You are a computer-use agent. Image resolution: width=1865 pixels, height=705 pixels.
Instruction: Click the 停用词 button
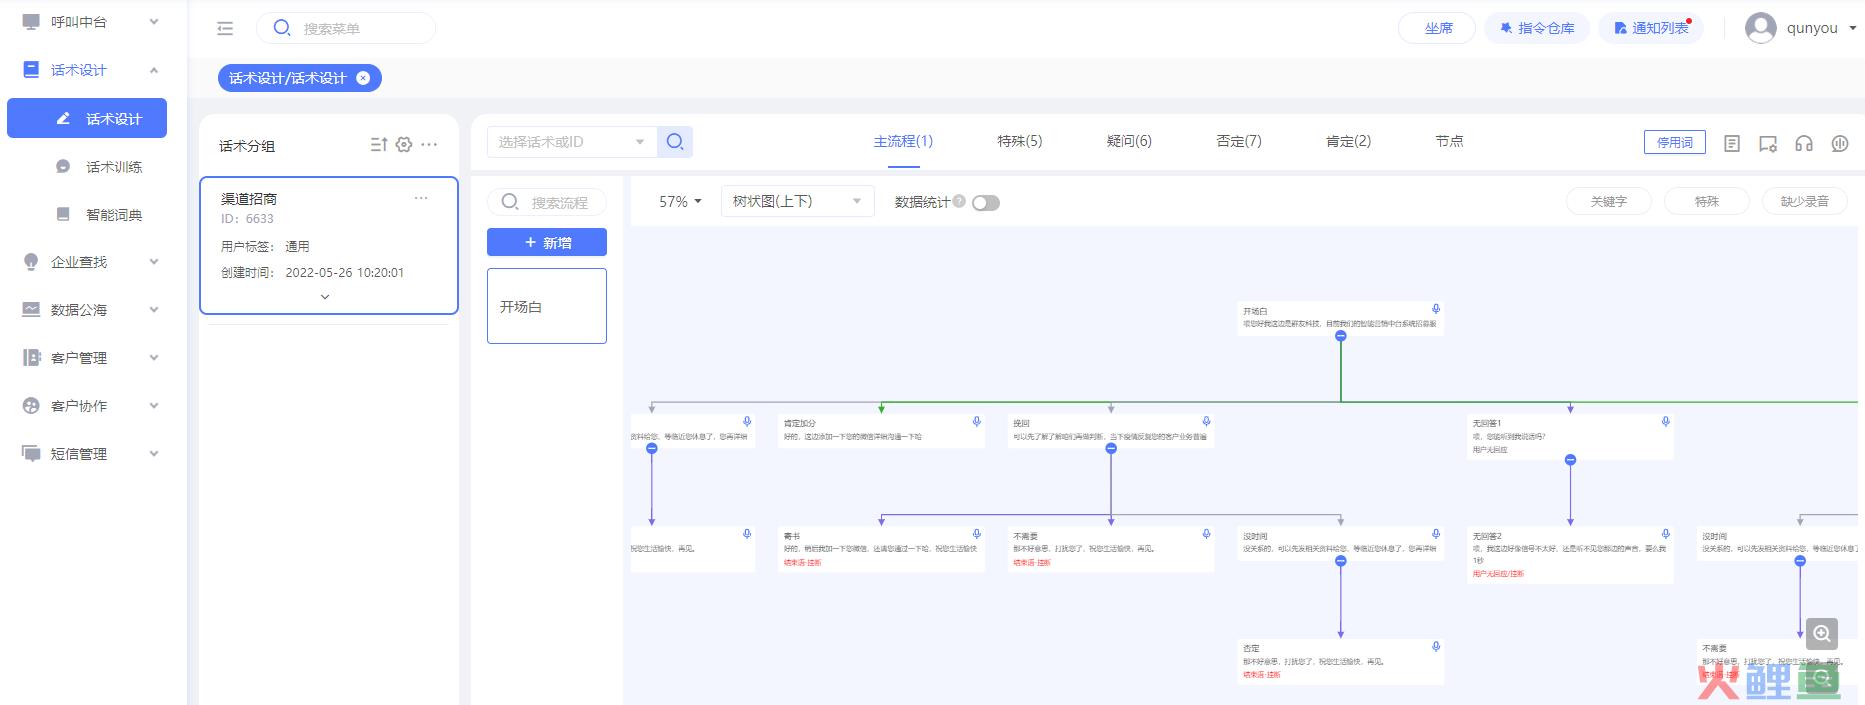1675,143
